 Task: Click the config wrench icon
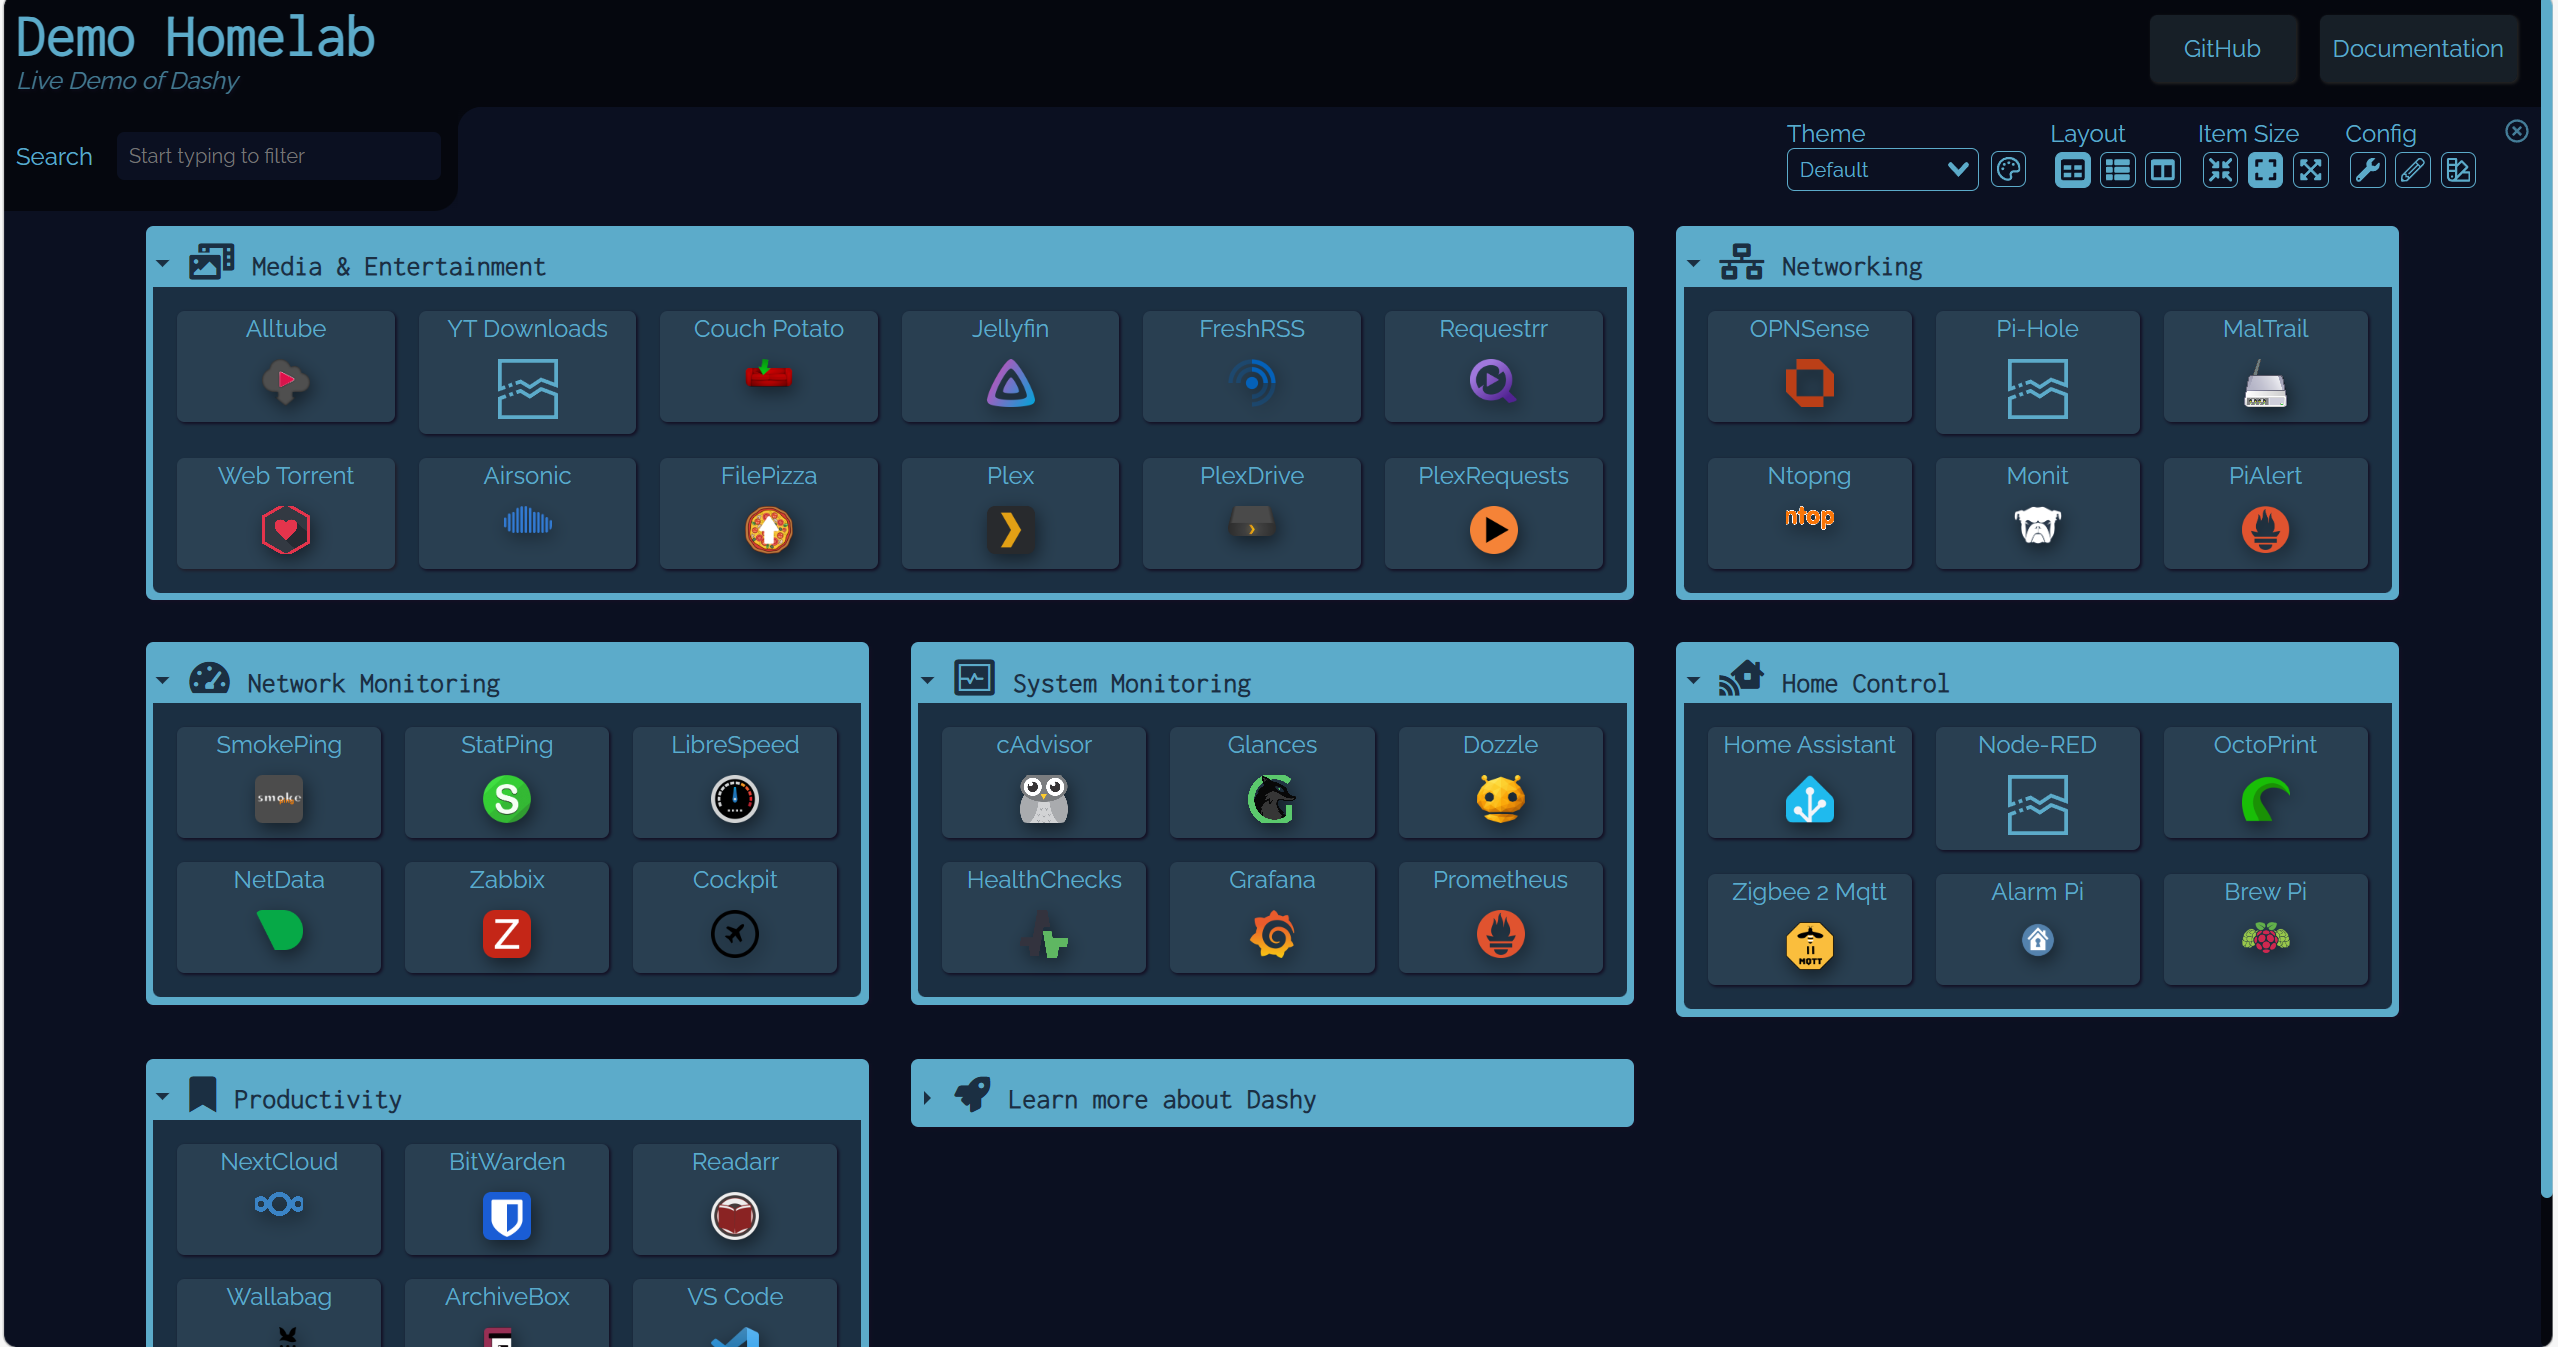tap(2366, 170)
